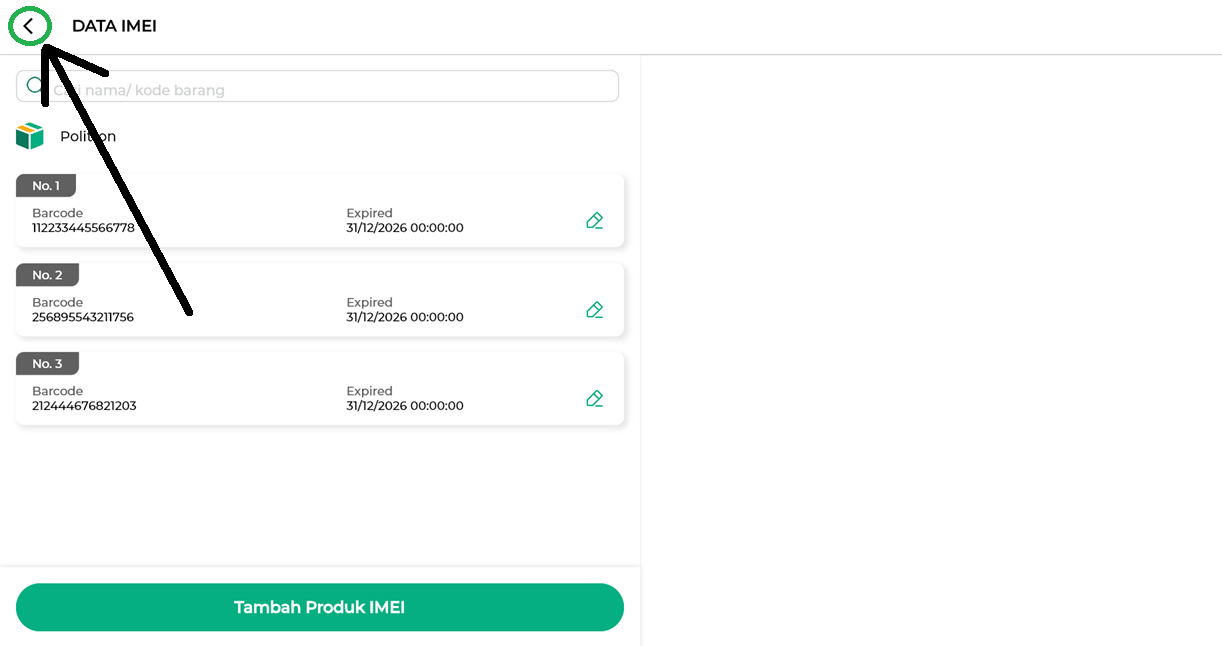Click the expired date of entry No. 2

405,317
